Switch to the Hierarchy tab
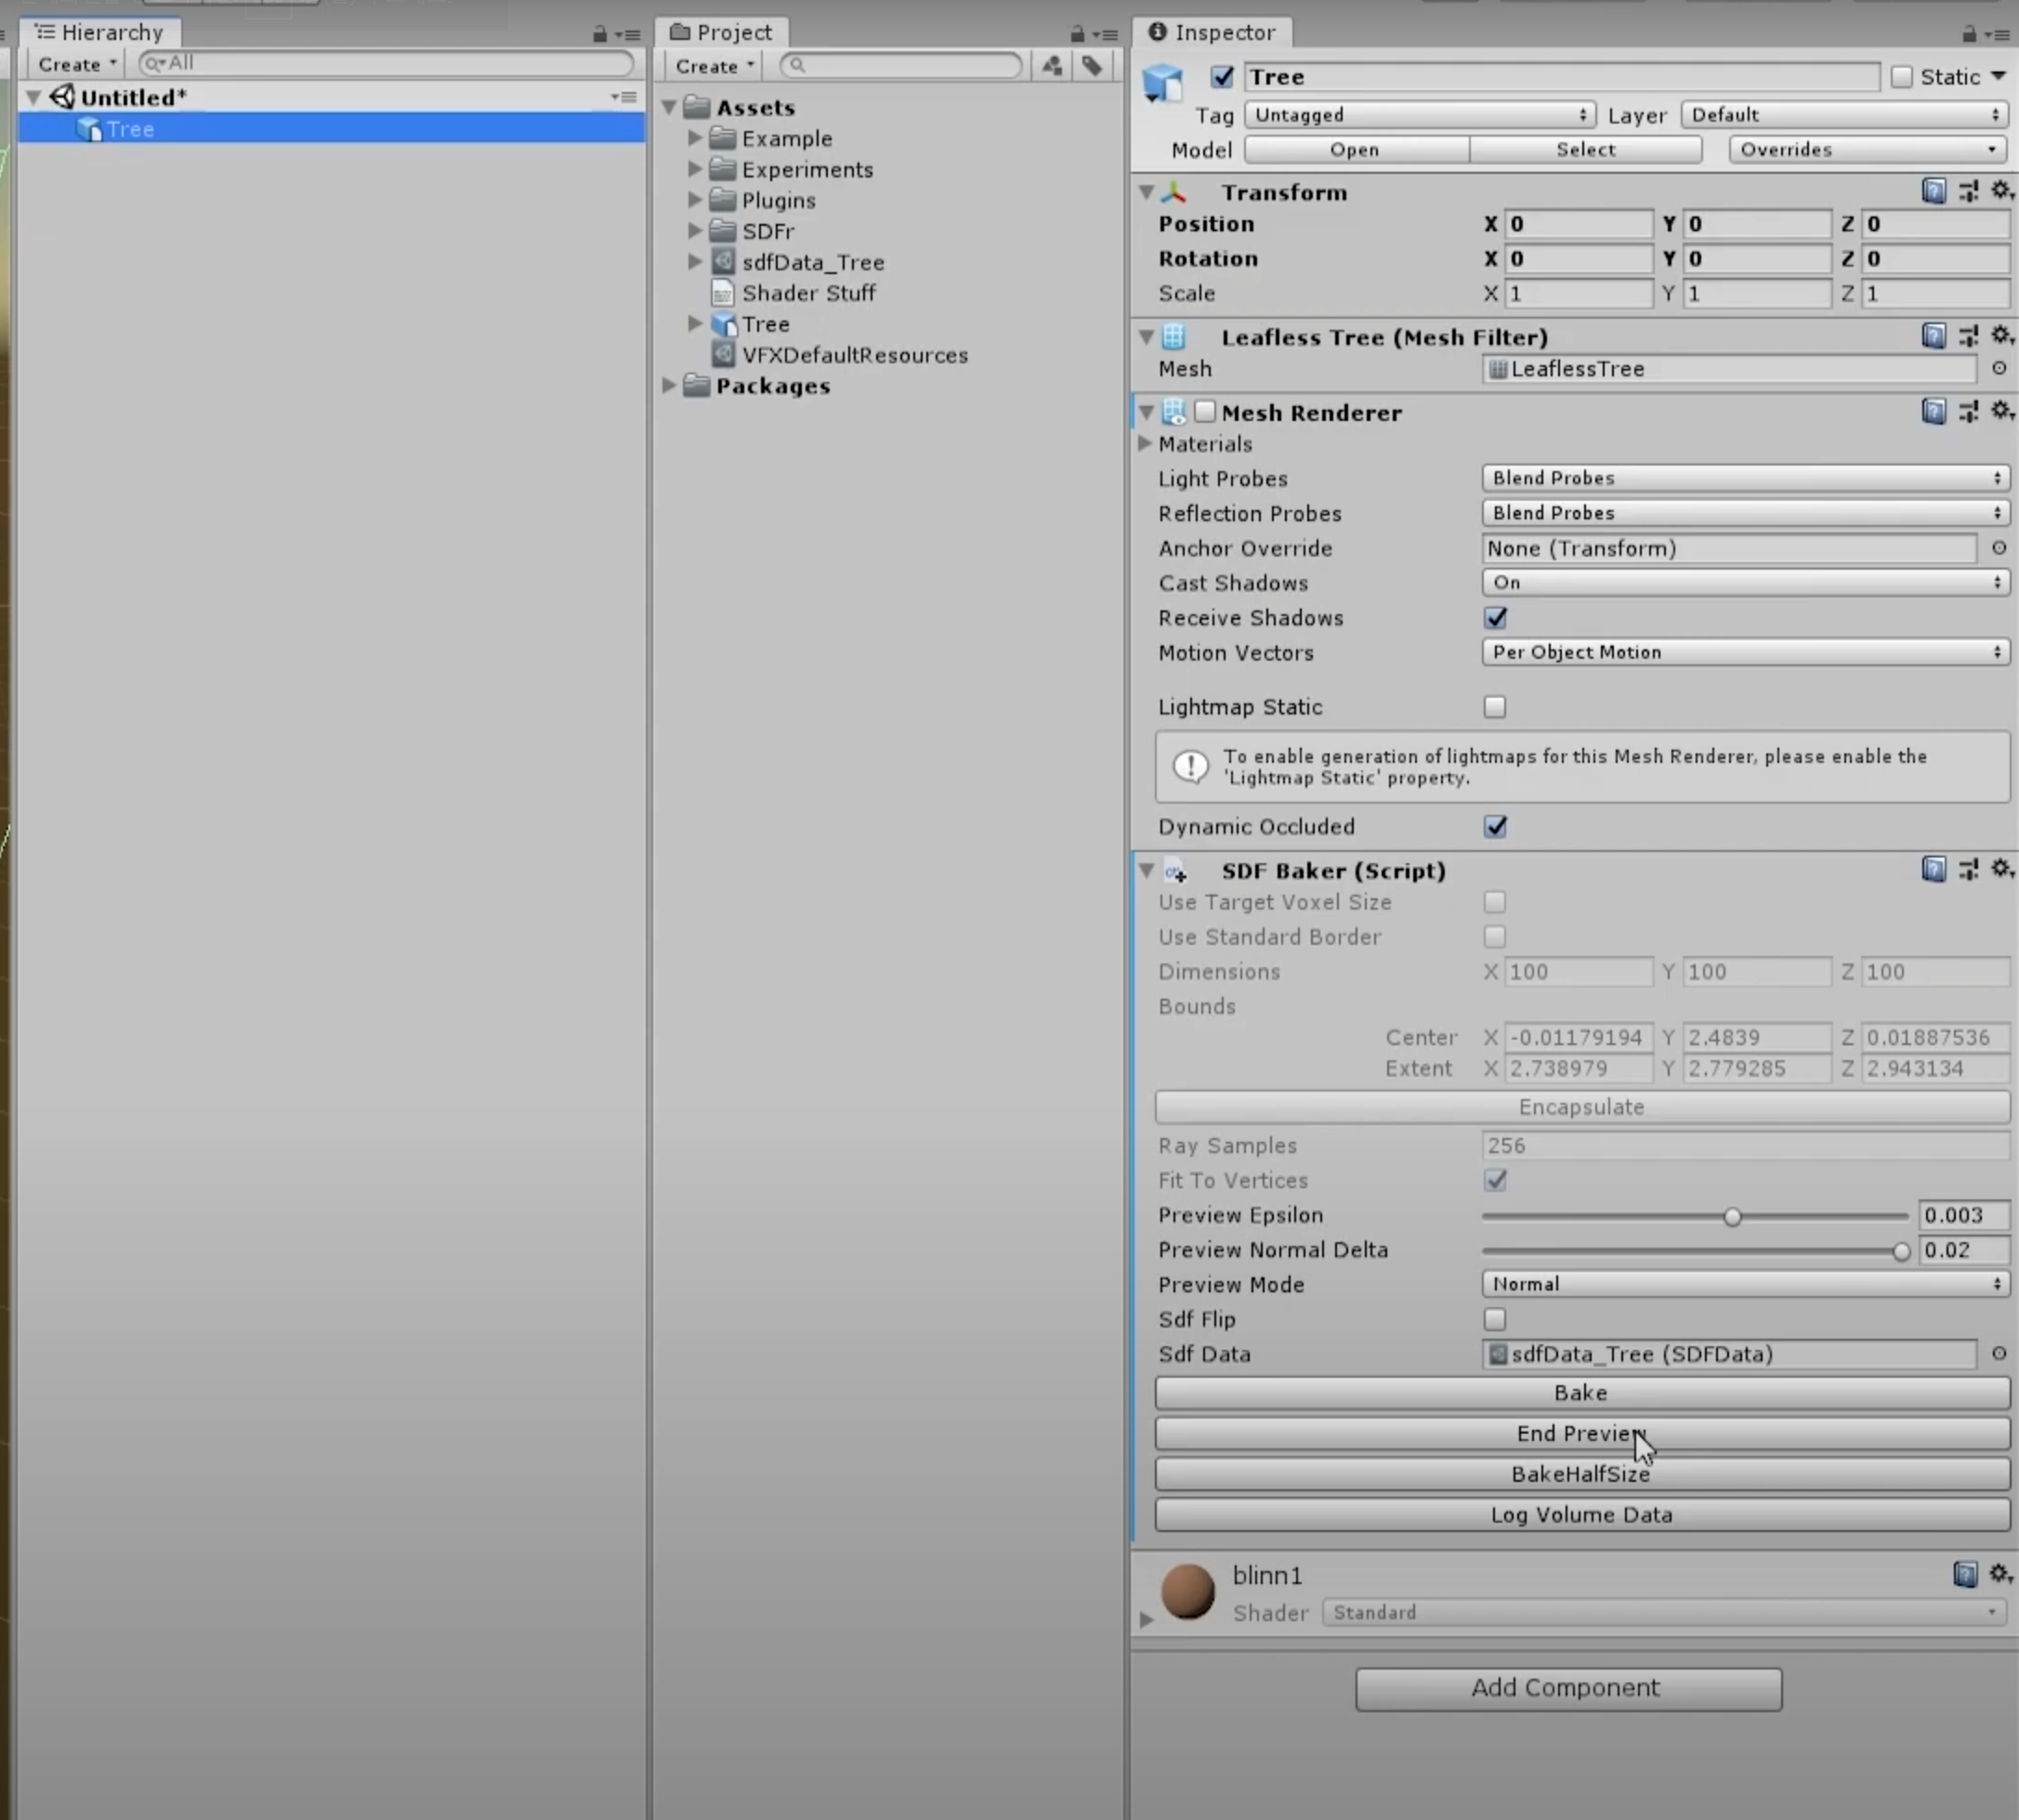2019x1820 pixels. pyautogui.click(x=100, y=32)
